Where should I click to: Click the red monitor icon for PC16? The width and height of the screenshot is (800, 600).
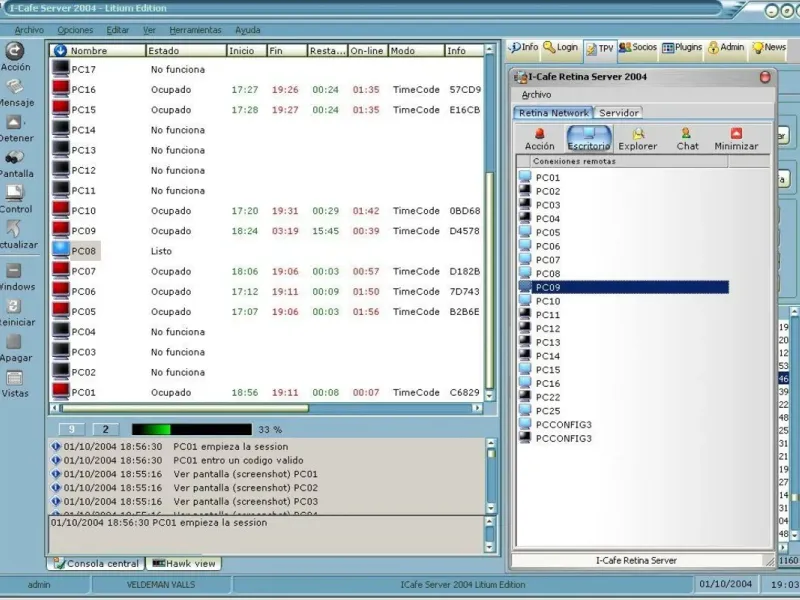point(61,88)
